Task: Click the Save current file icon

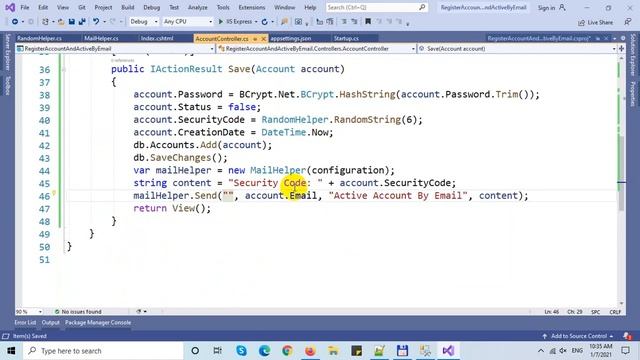Action: 71,22
